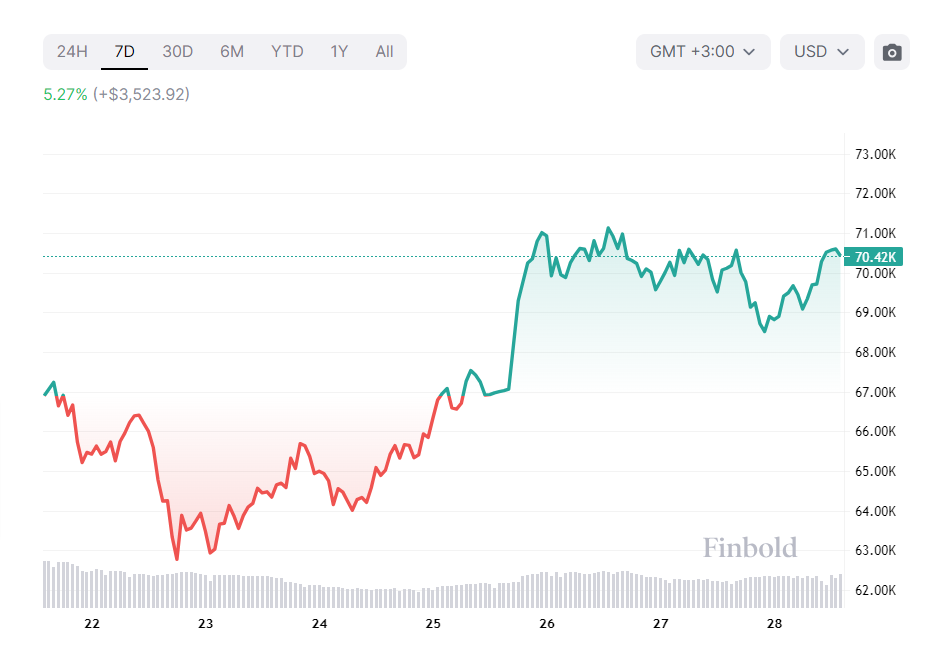Switch chart to YTD range
The image size is (931, 655).
click(x=287, y=52)
